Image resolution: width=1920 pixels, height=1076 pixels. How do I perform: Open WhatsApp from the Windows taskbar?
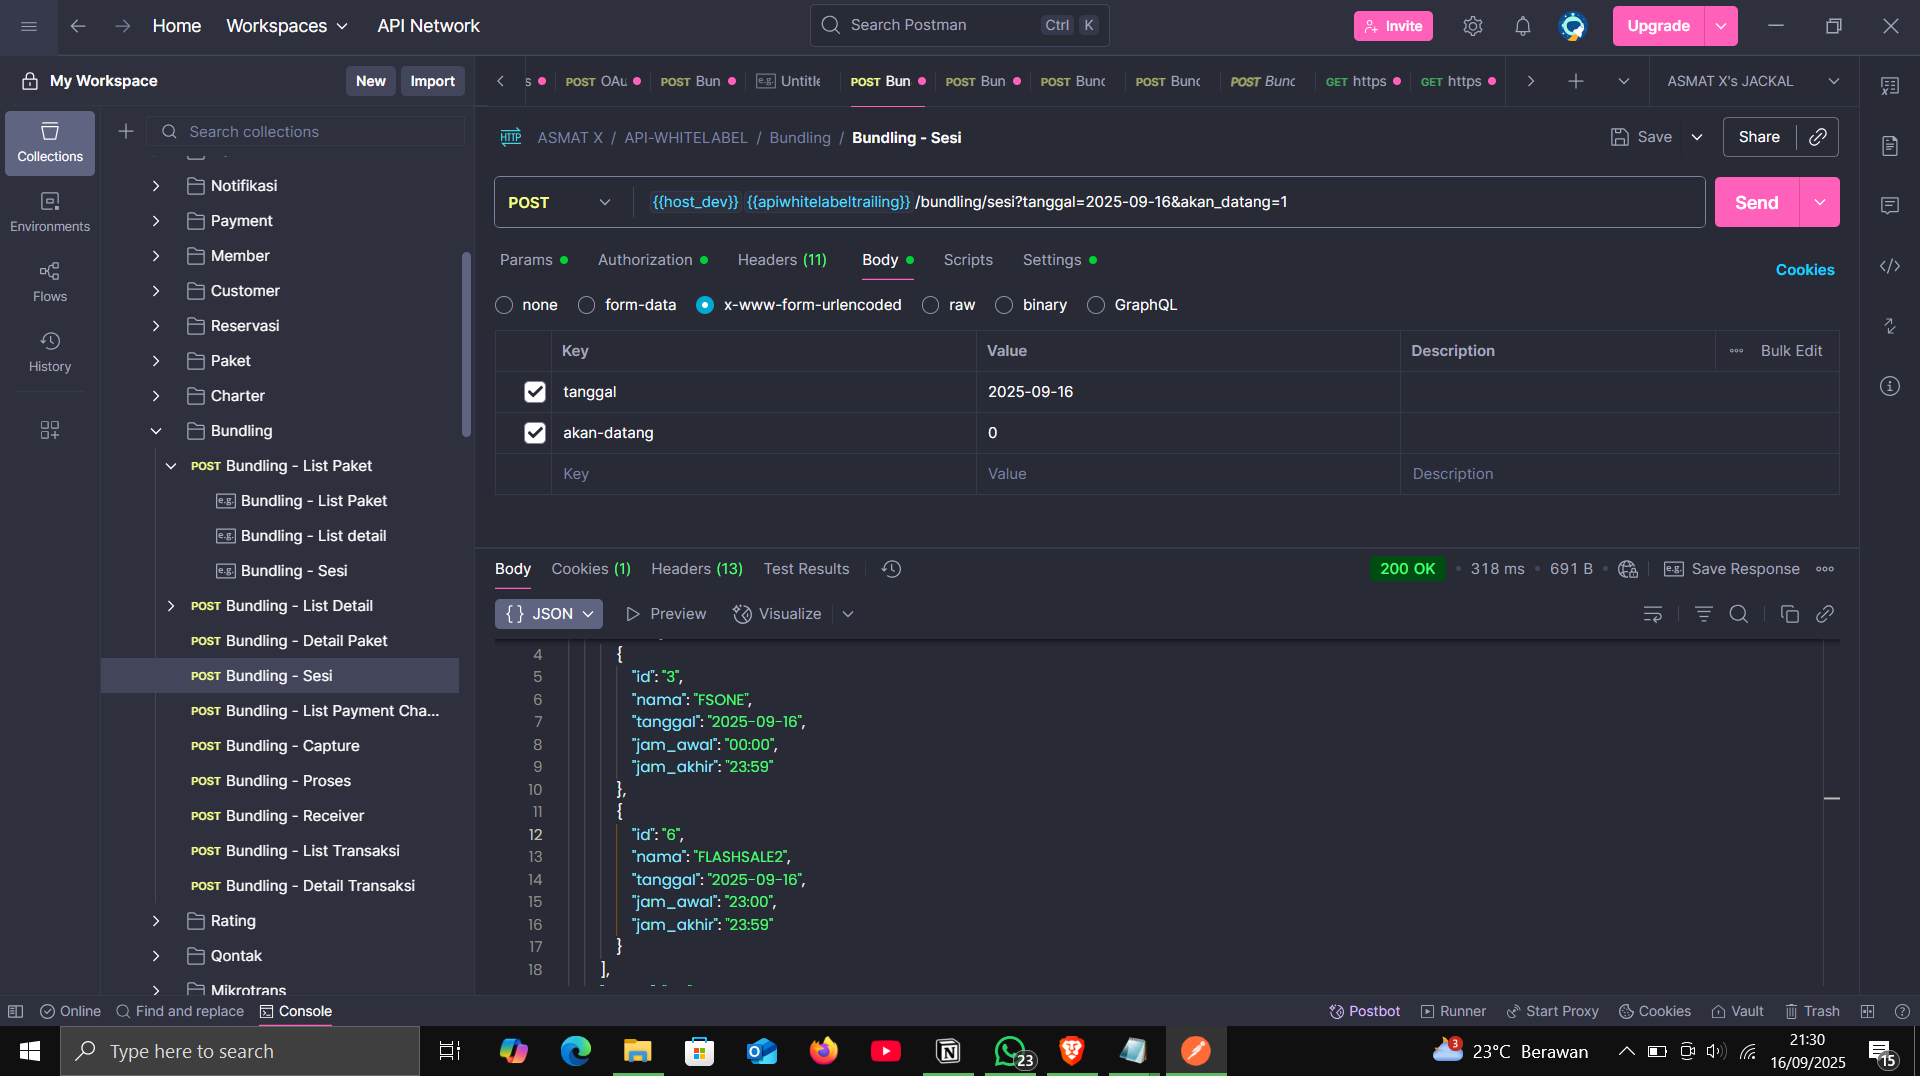[1011, 1051]
